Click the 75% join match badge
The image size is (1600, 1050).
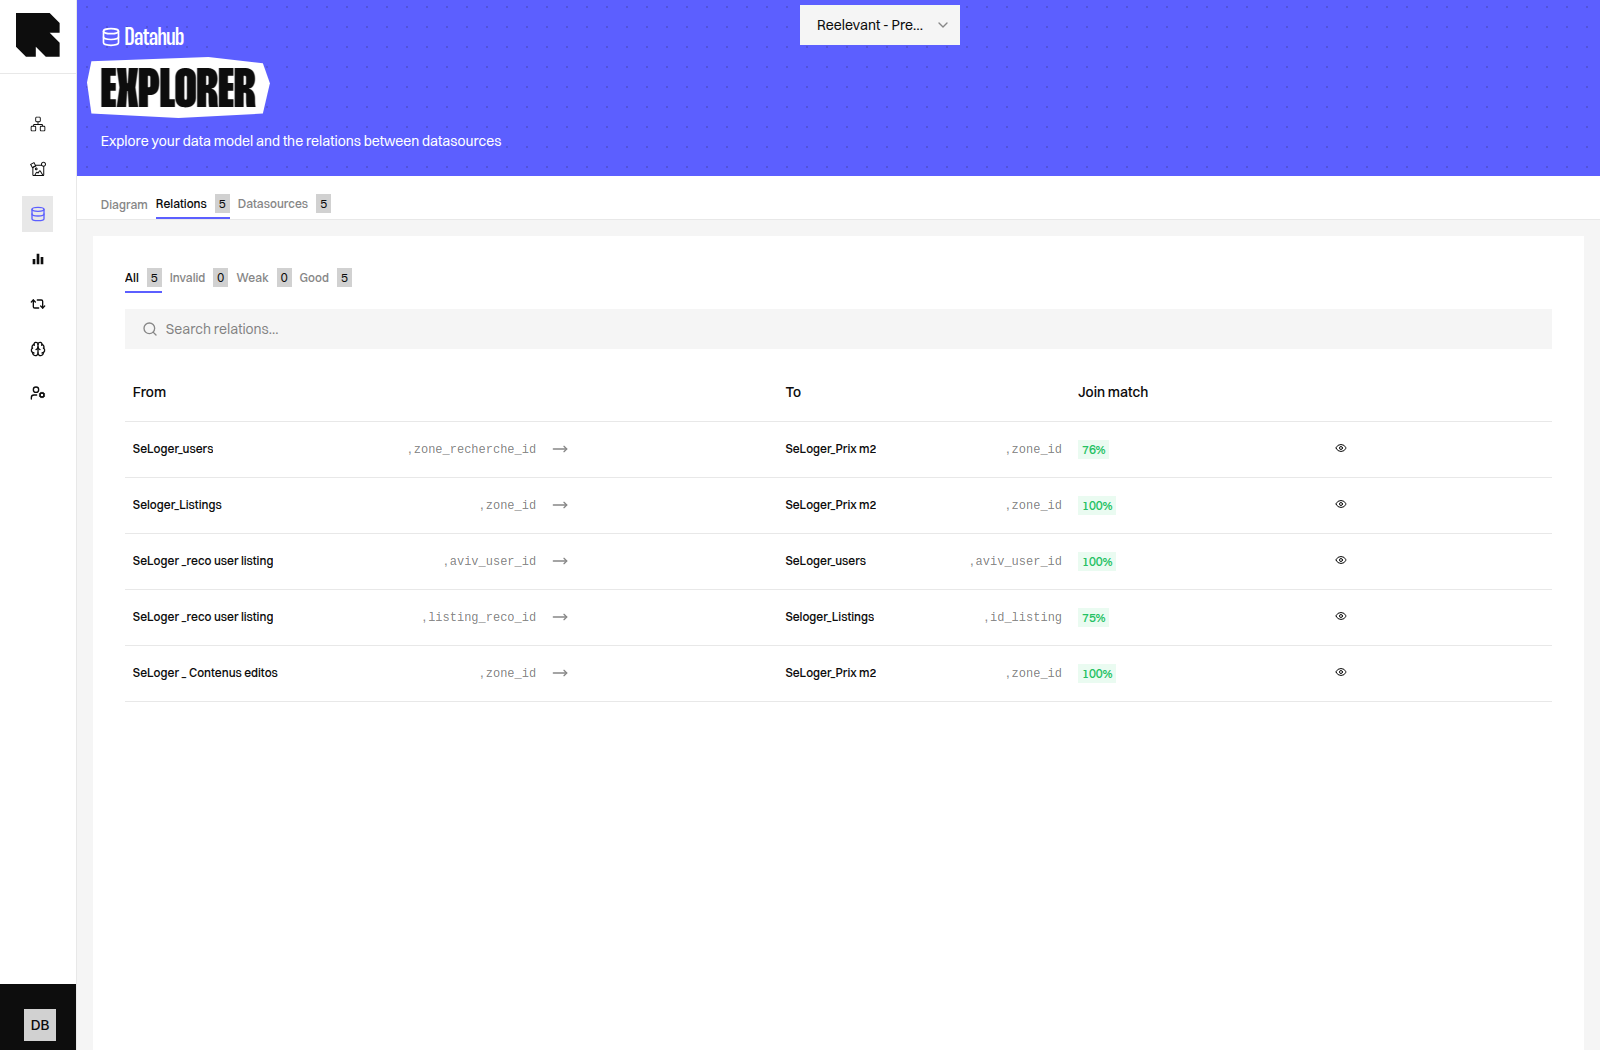[x=1094, y=618]
